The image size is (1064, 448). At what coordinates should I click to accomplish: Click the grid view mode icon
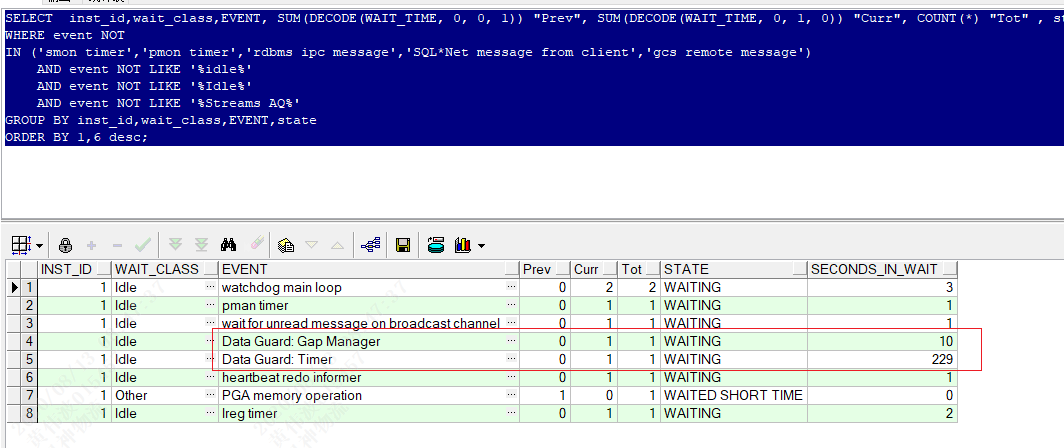(x=22, y=245)
